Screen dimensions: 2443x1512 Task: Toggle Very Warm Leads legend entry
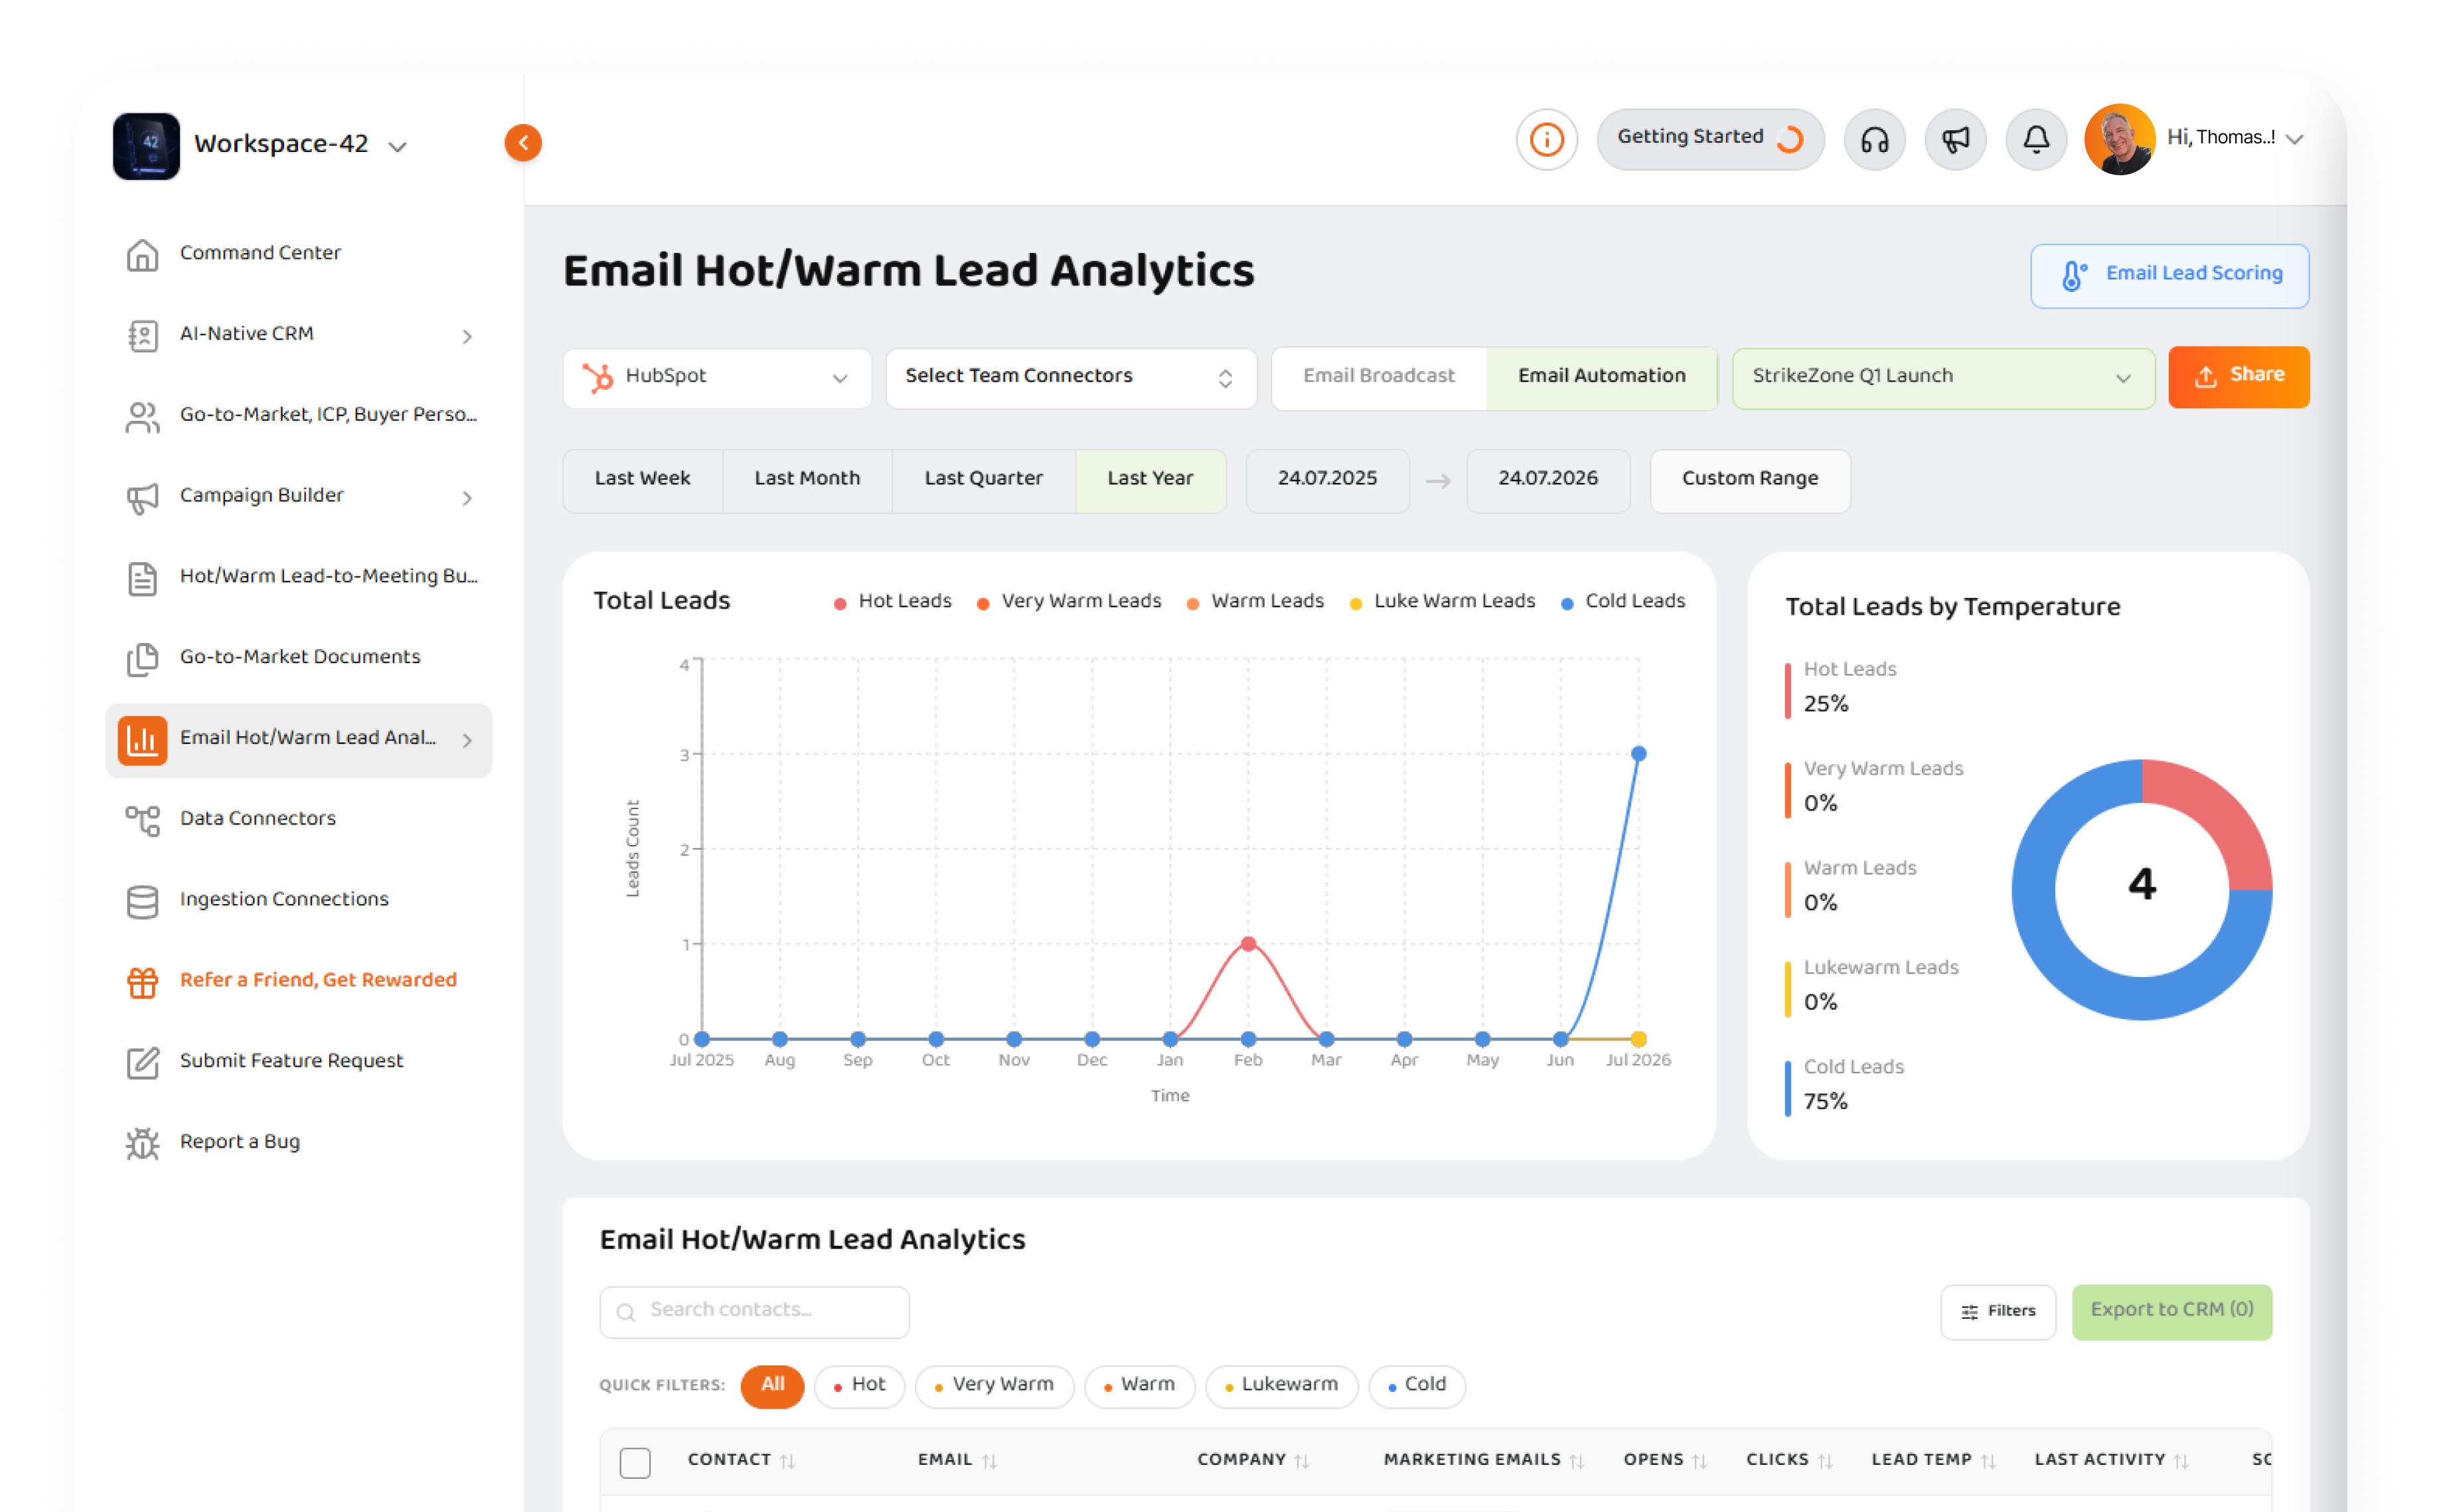click(x=1068, y=602)
